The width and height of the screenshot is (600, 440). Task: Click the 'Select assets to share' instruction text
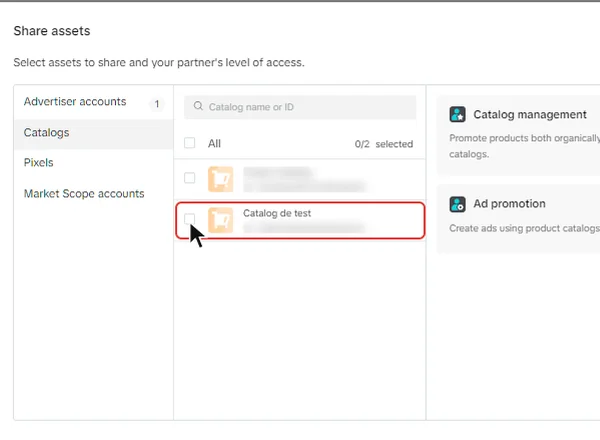click(x=159, y=62)
